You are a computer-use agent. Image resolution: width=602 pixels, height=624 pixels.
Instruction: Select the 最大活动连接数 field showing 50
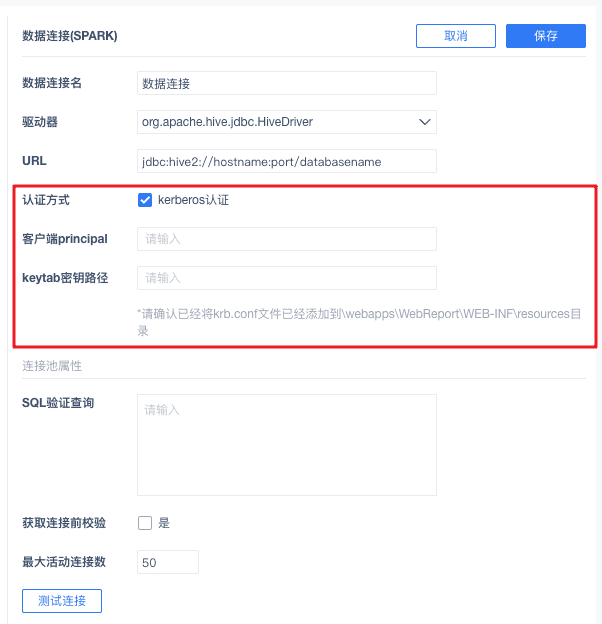[168, 562]
